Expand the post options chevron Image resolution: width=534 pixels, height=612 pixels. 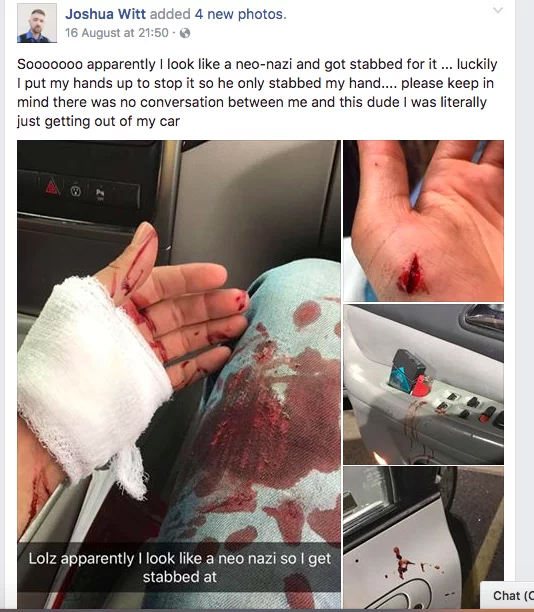pyautogui.click(x=498, y=11)
